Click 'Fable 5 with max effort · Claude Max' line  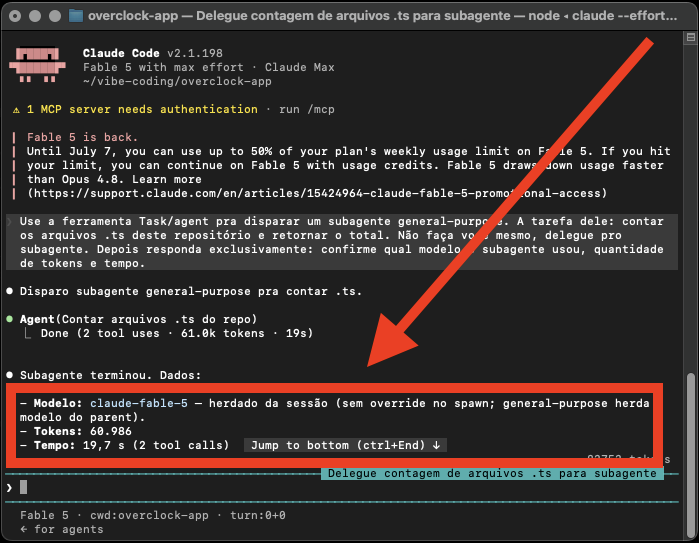point(209,67)
